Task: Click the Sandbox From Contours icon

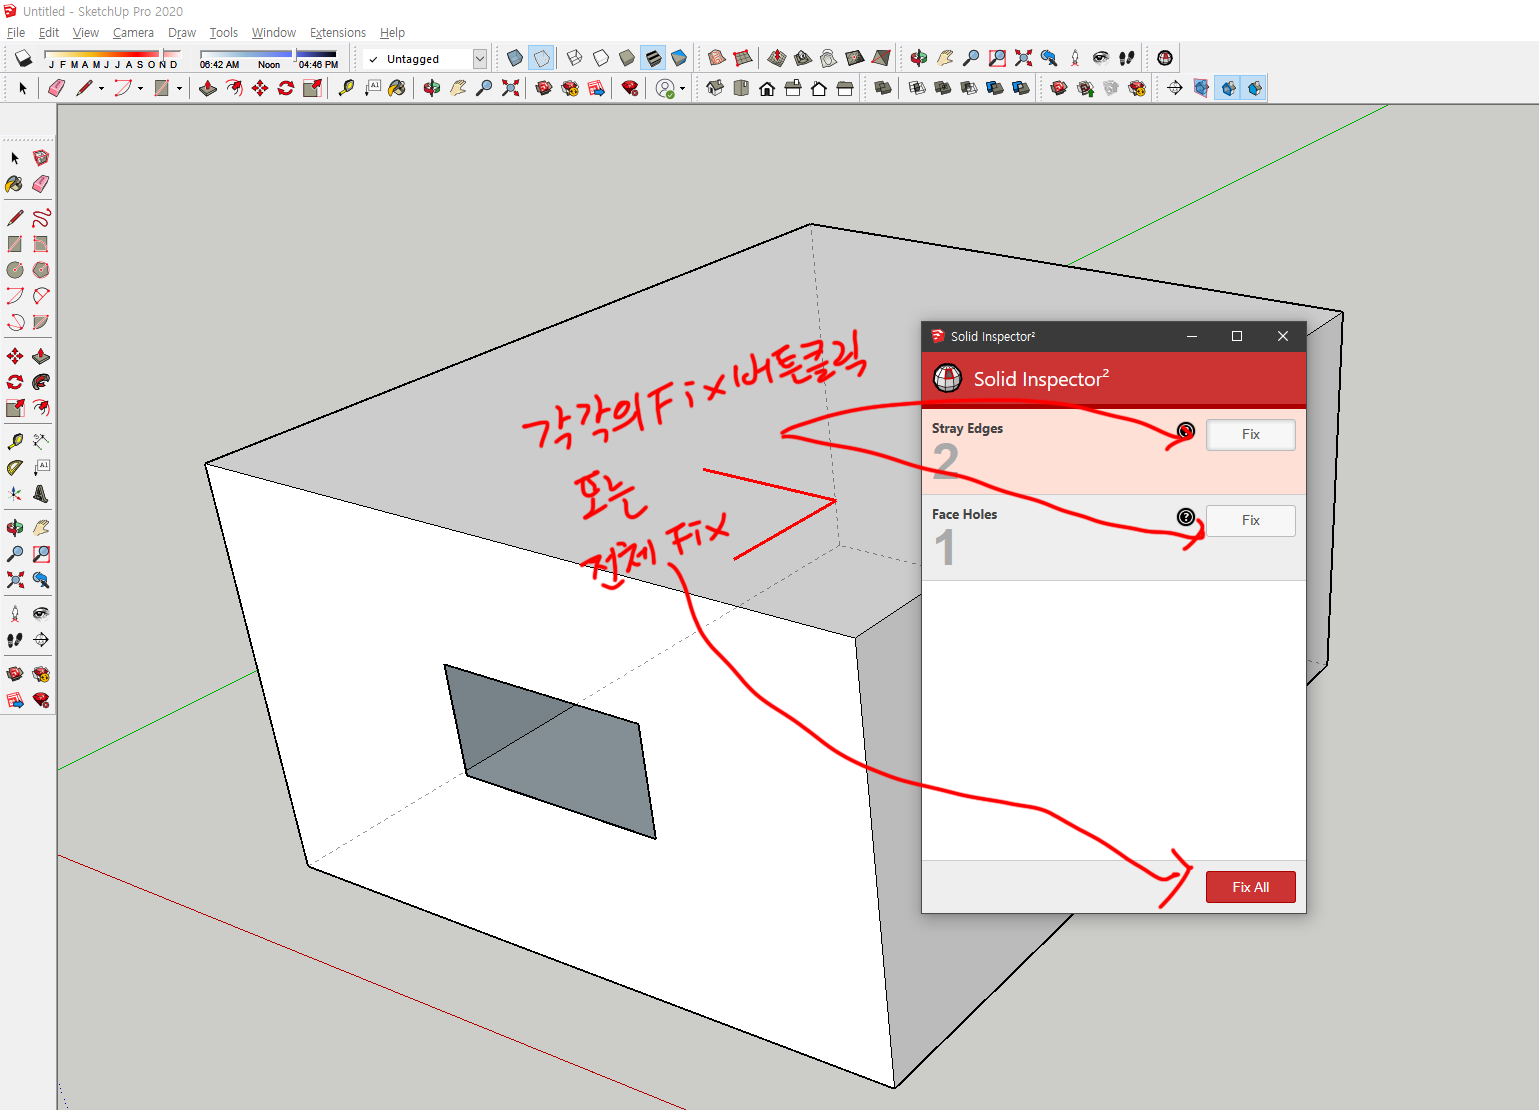Action: [716, 58]
